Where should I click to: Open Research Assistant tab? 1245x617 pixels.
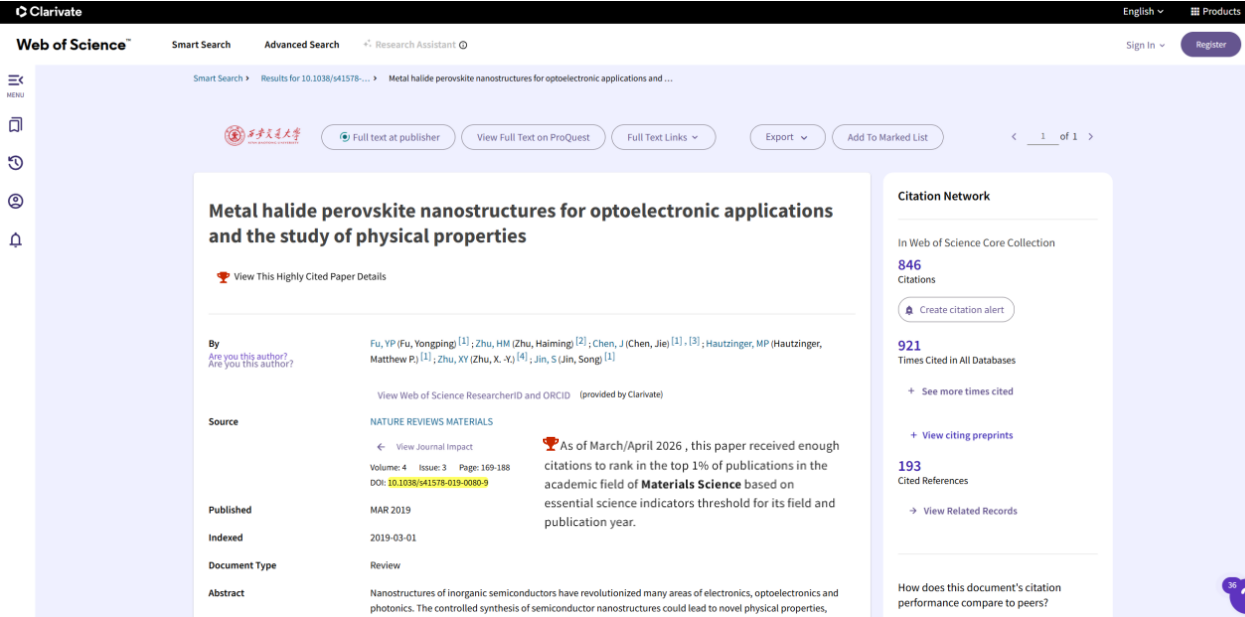click(409, 45)
